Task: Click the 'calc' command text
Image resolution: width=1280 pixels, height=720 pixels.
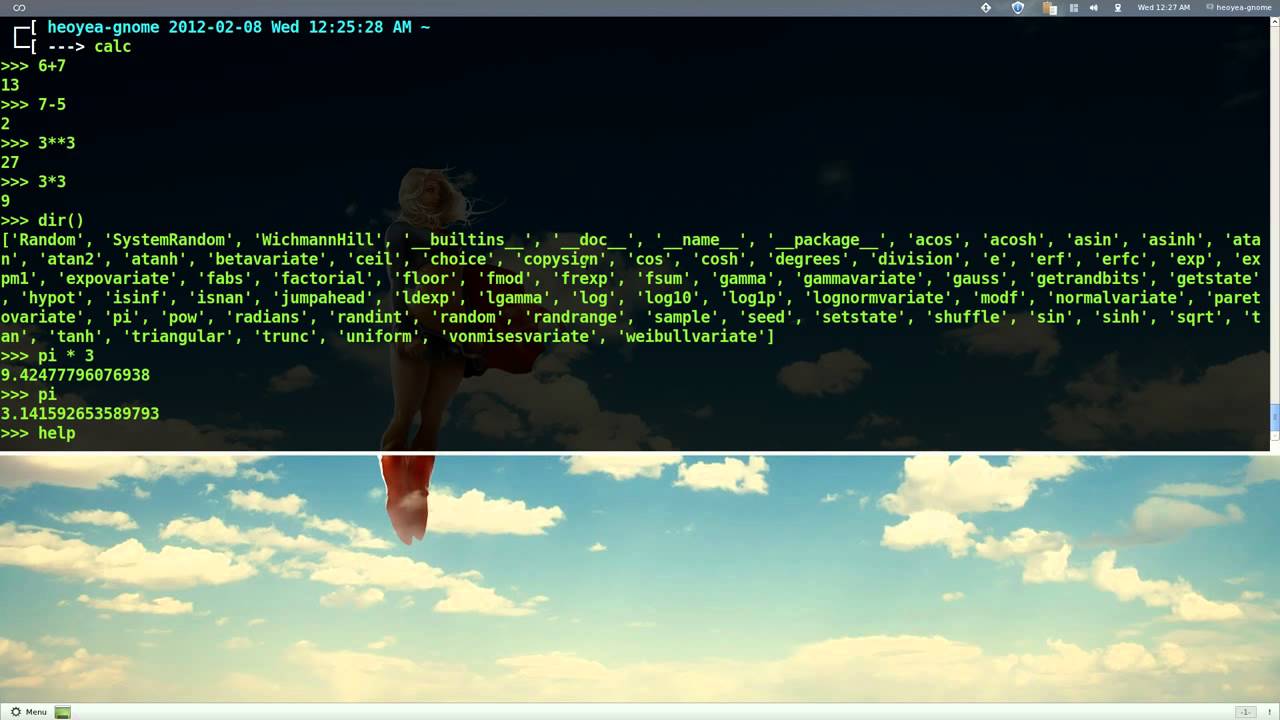Action: point(113,46)
